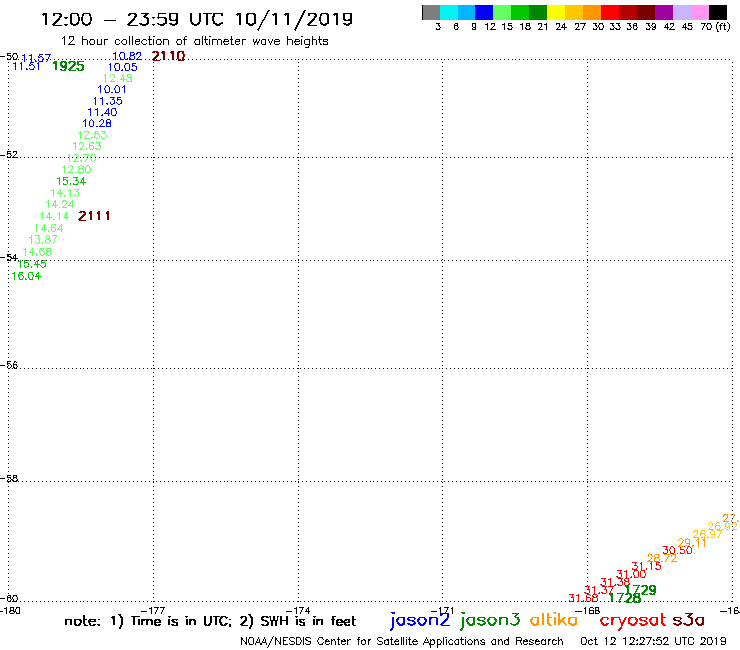Click the longitude axis label -174
The width and height of the screenshot is (740, 650).
point(298,611)
